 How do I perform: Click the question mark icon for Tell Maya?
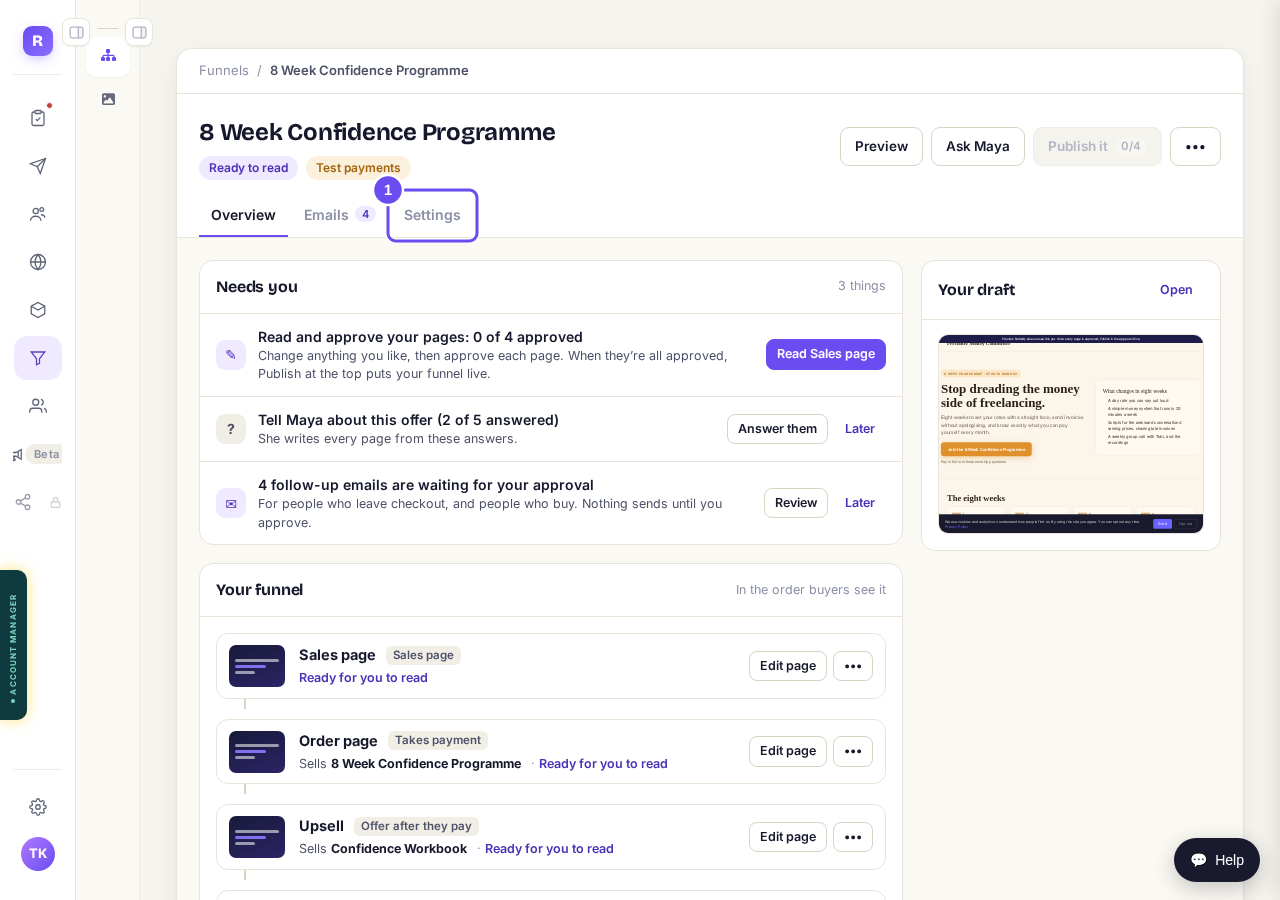231,429
